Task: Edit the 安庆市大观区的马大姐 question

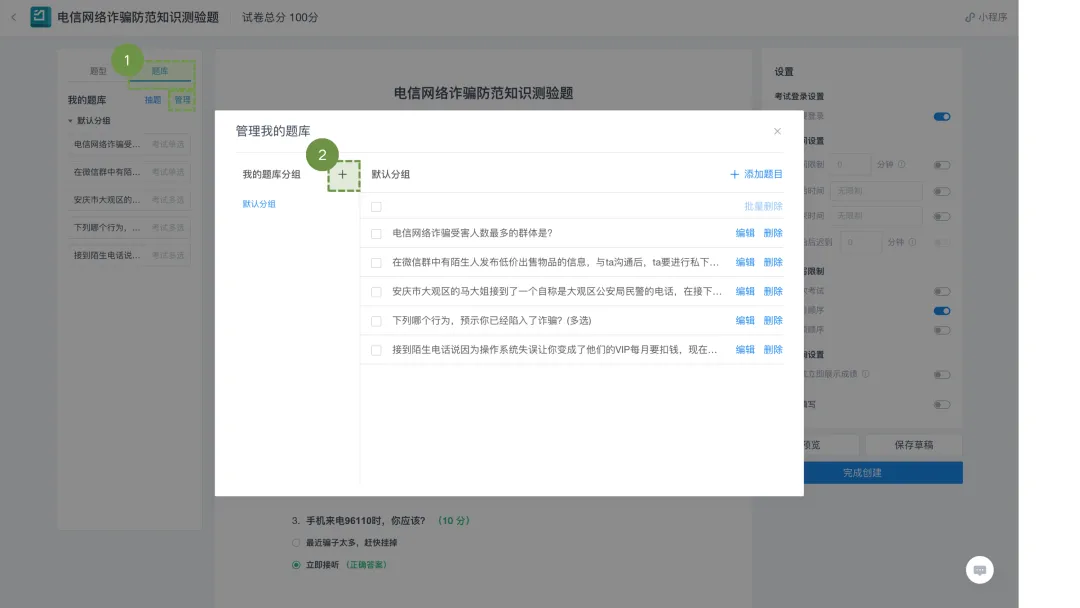Action: [745, 292]
